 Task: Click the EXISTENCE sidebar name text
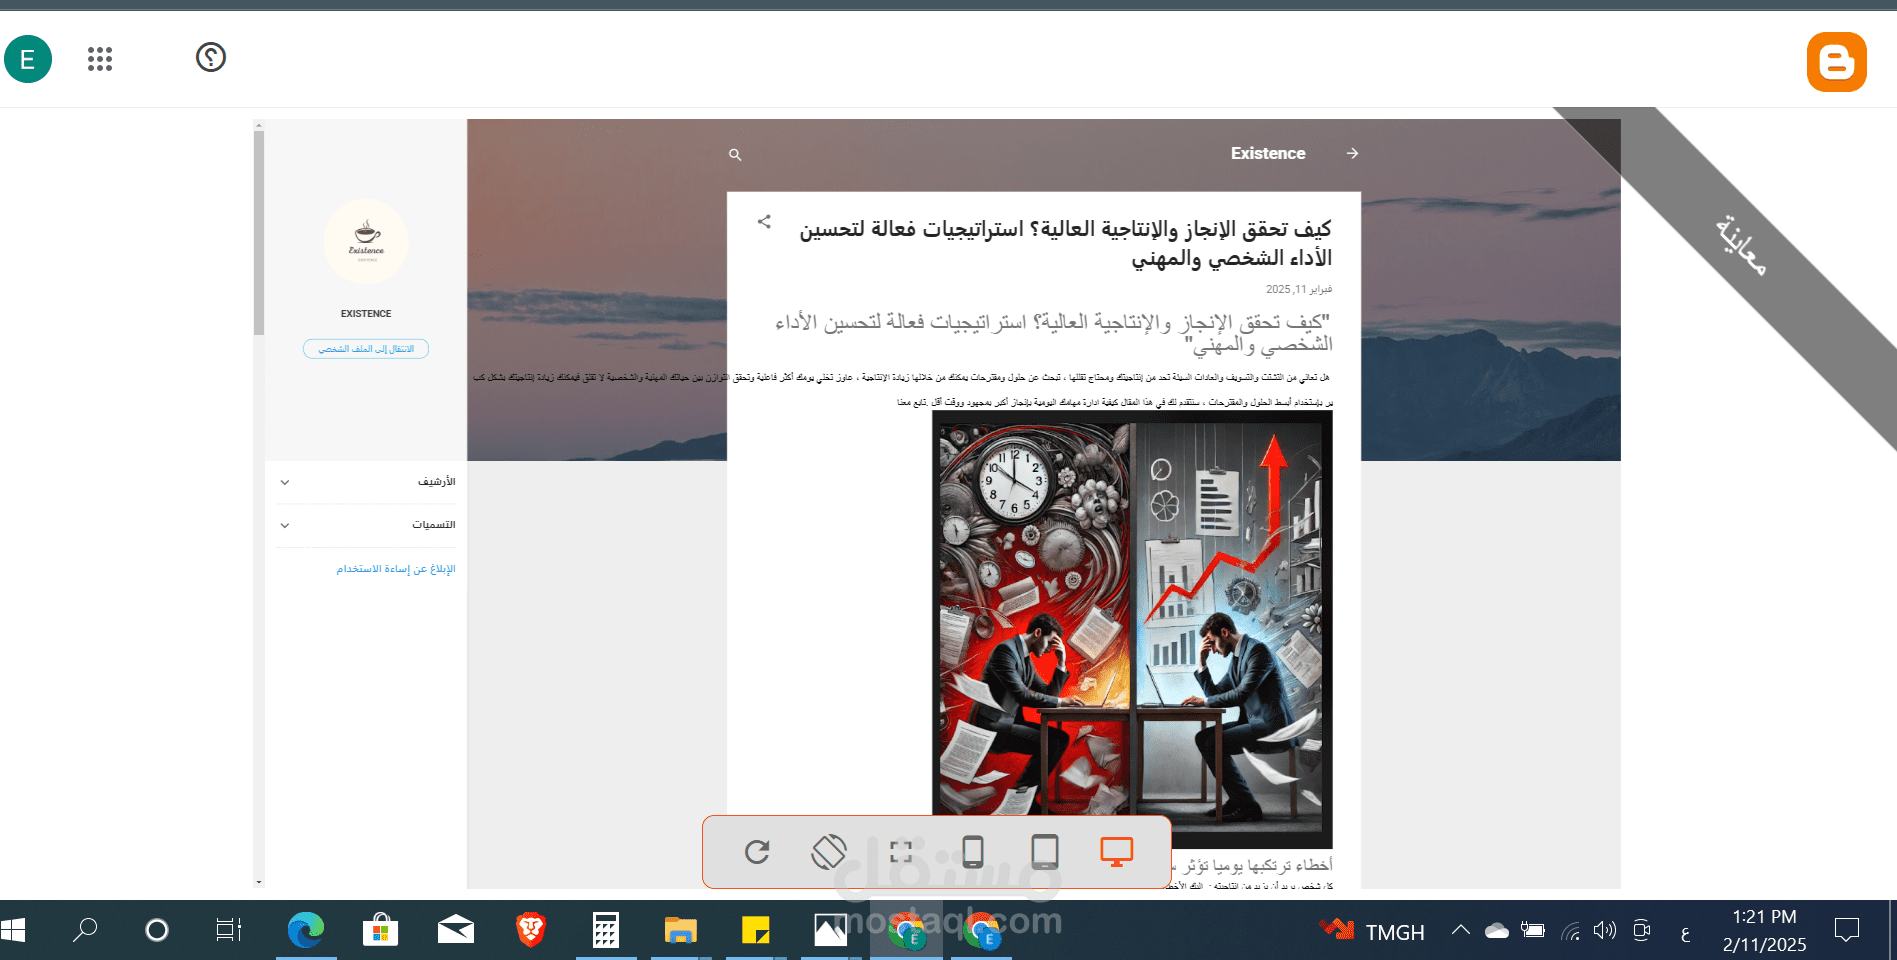(x=366, y=314)
